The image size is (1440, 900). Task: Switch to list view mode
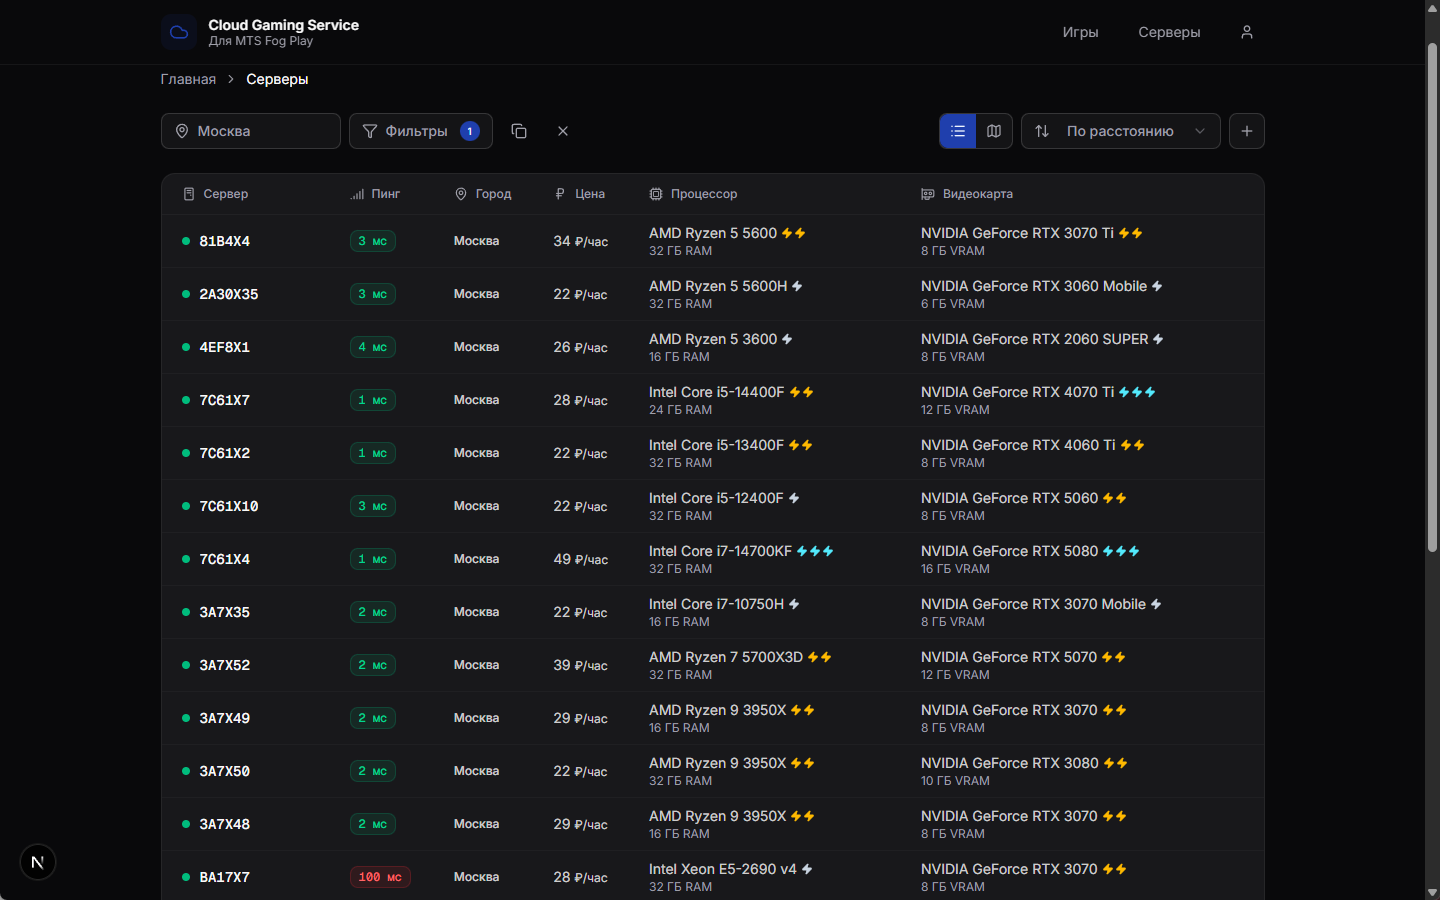click(958, 131)
